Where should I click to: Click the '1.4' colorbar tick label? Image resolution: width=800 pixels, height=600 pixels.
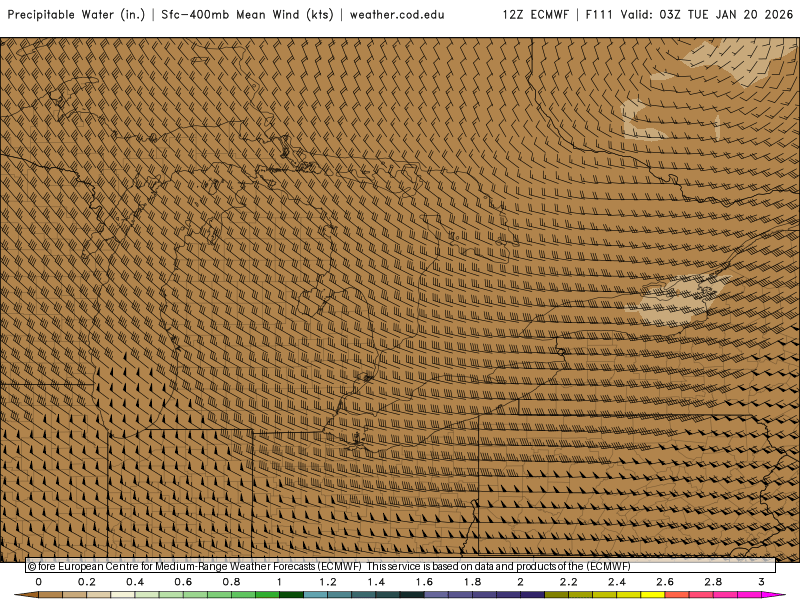(376, 582)
